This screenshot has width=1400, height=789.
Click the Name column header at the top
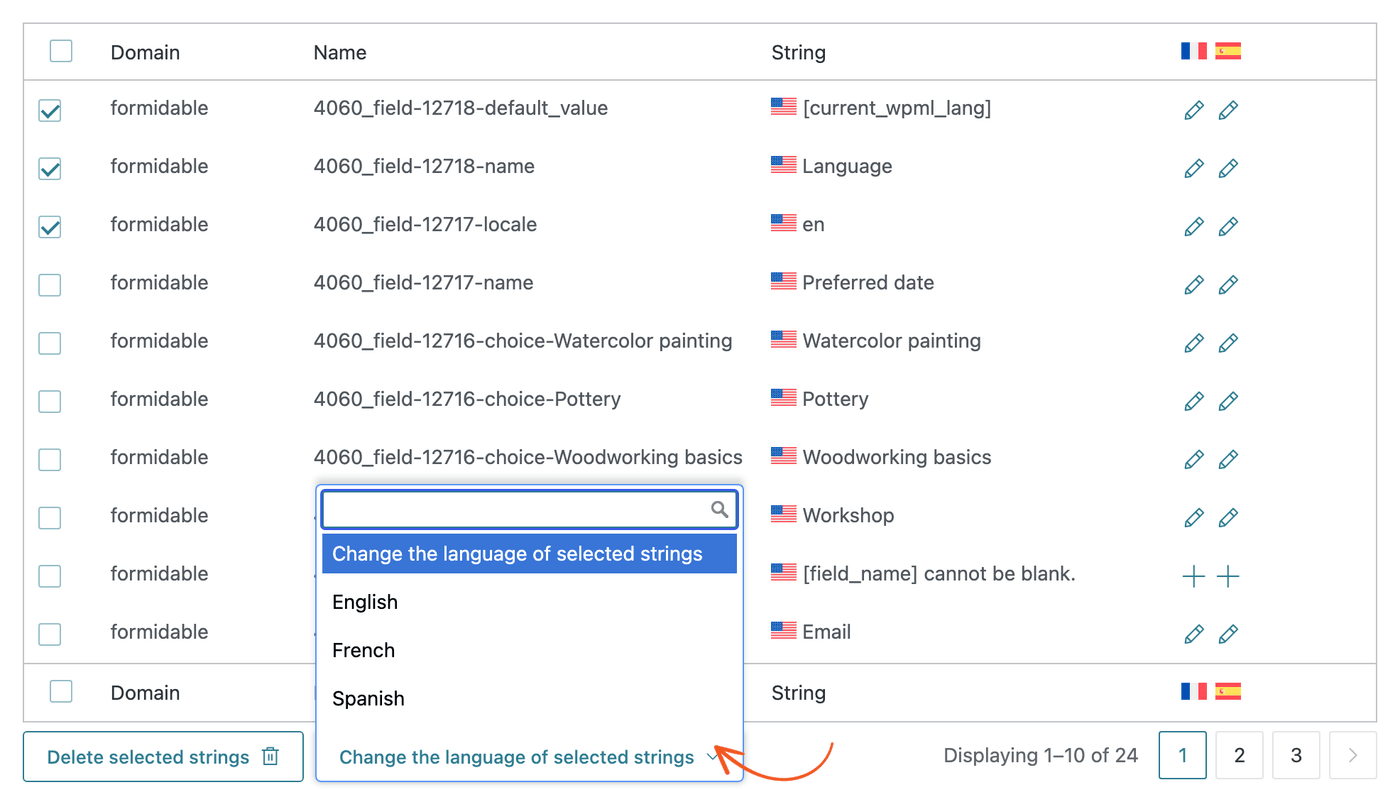tap(340, 52)
